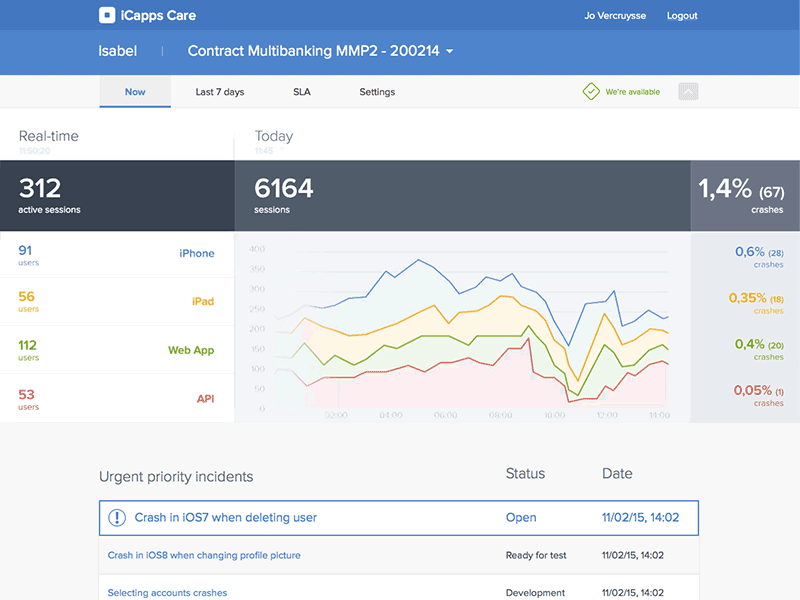This screenshot has width=800, height=600.
Task: Enable the Real-time view panel
Action: click(48, 136)
